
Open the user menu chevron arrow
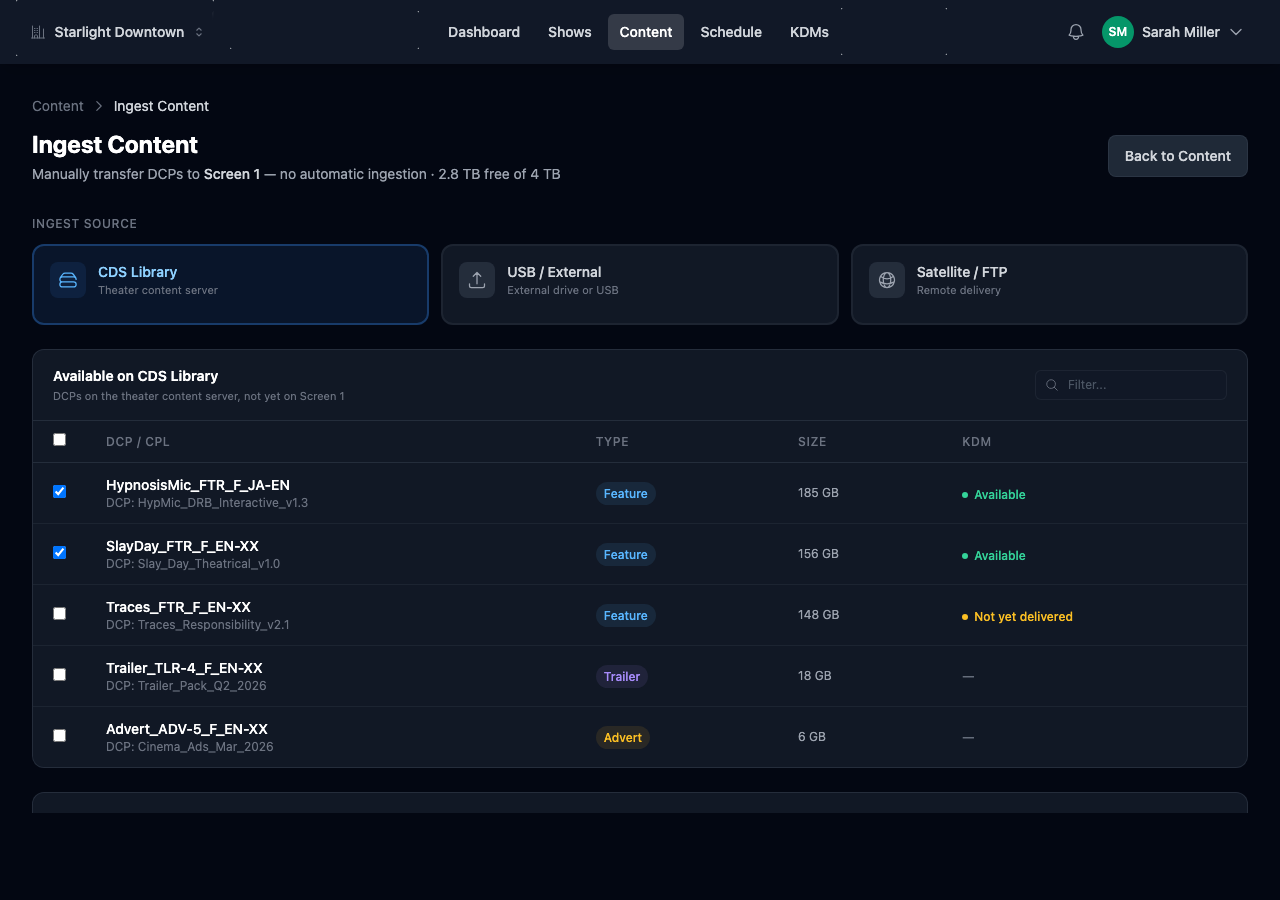1236,32
